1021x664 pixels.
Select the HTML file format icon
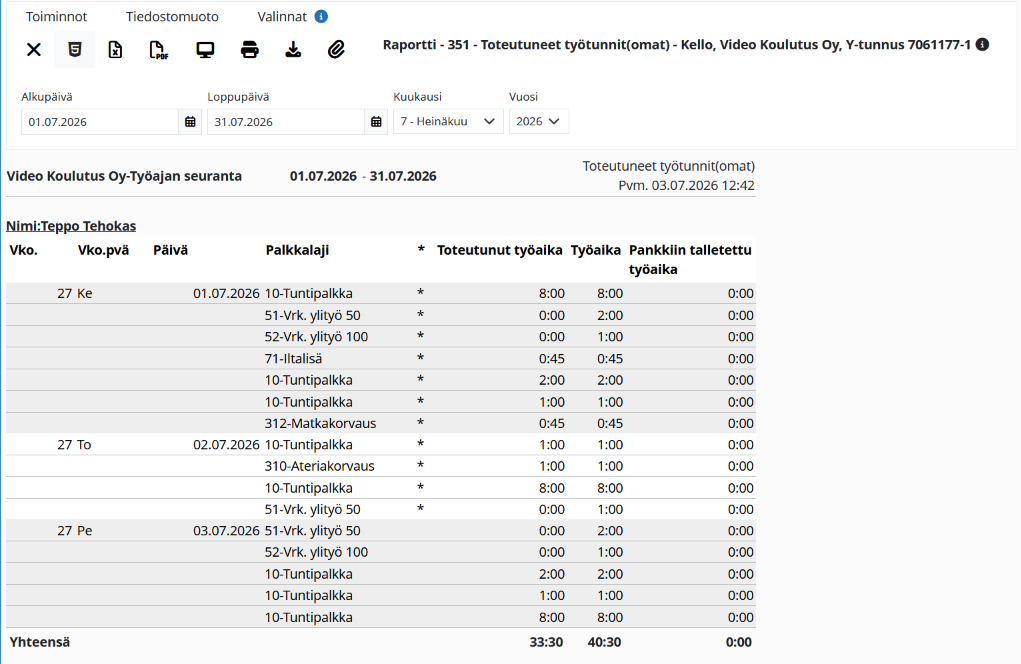coord(75,49)
